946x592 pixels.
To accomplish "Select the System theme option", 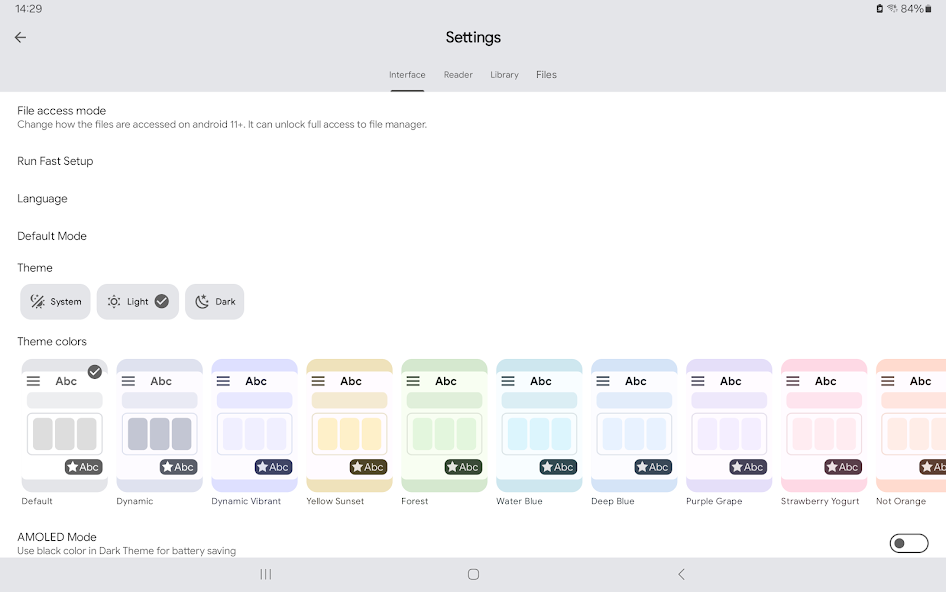I will (x=55, y=301).
